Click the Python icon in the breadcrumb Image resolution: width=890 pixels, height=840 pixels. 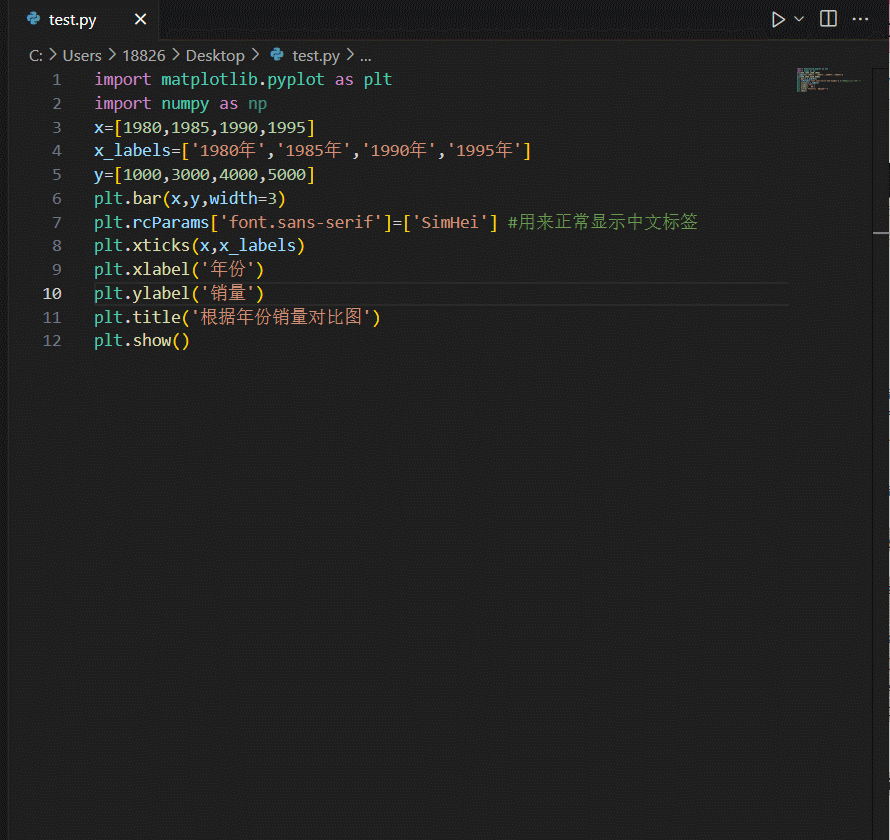[277, 54]
